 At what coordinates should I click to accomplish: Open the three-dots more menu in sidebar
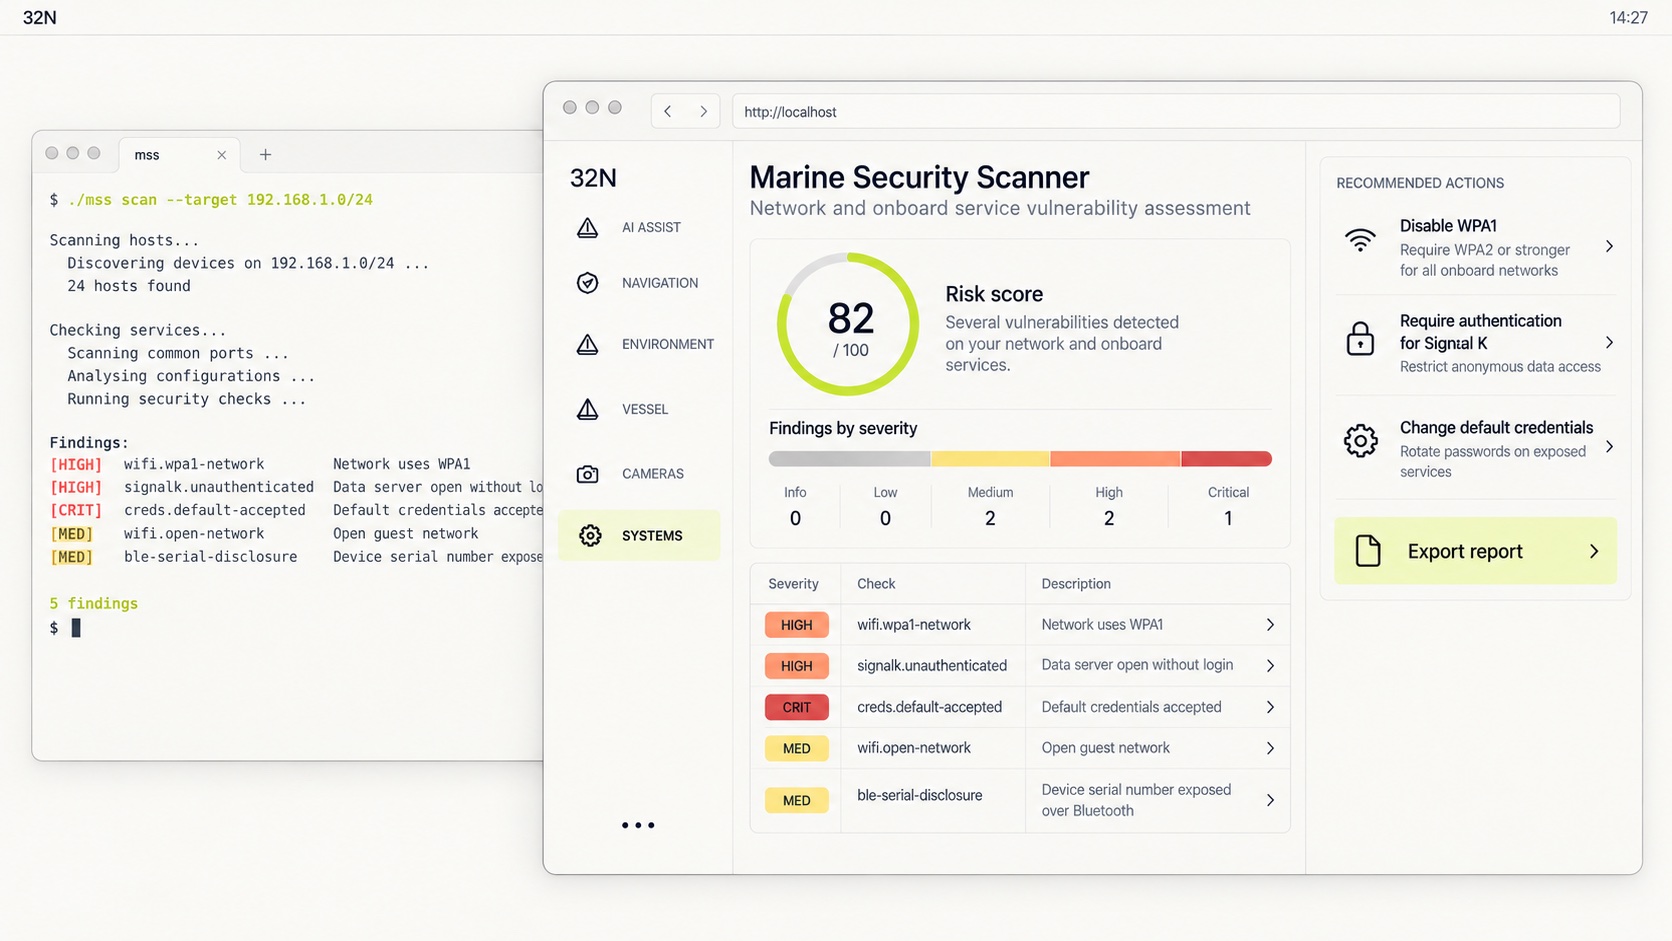(x=638, y=825)
